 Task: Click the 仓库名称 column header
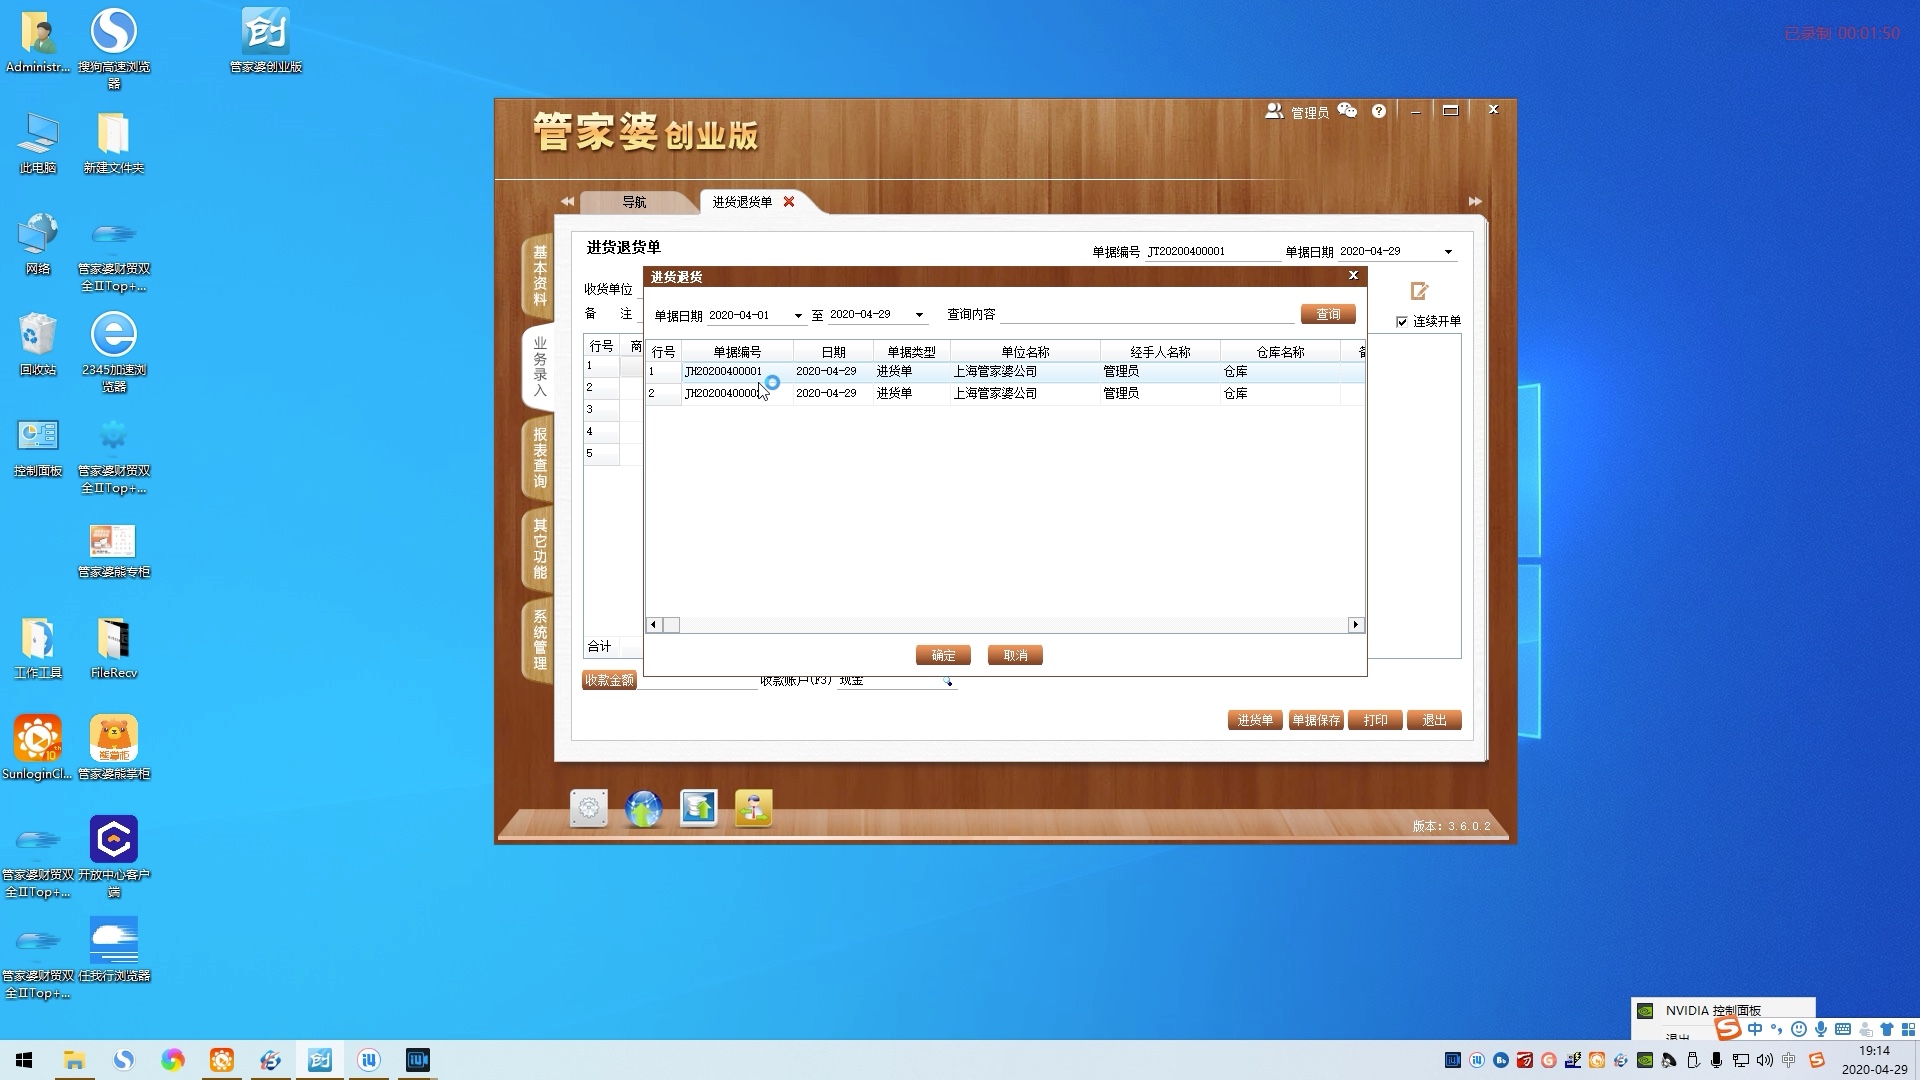1280,352
